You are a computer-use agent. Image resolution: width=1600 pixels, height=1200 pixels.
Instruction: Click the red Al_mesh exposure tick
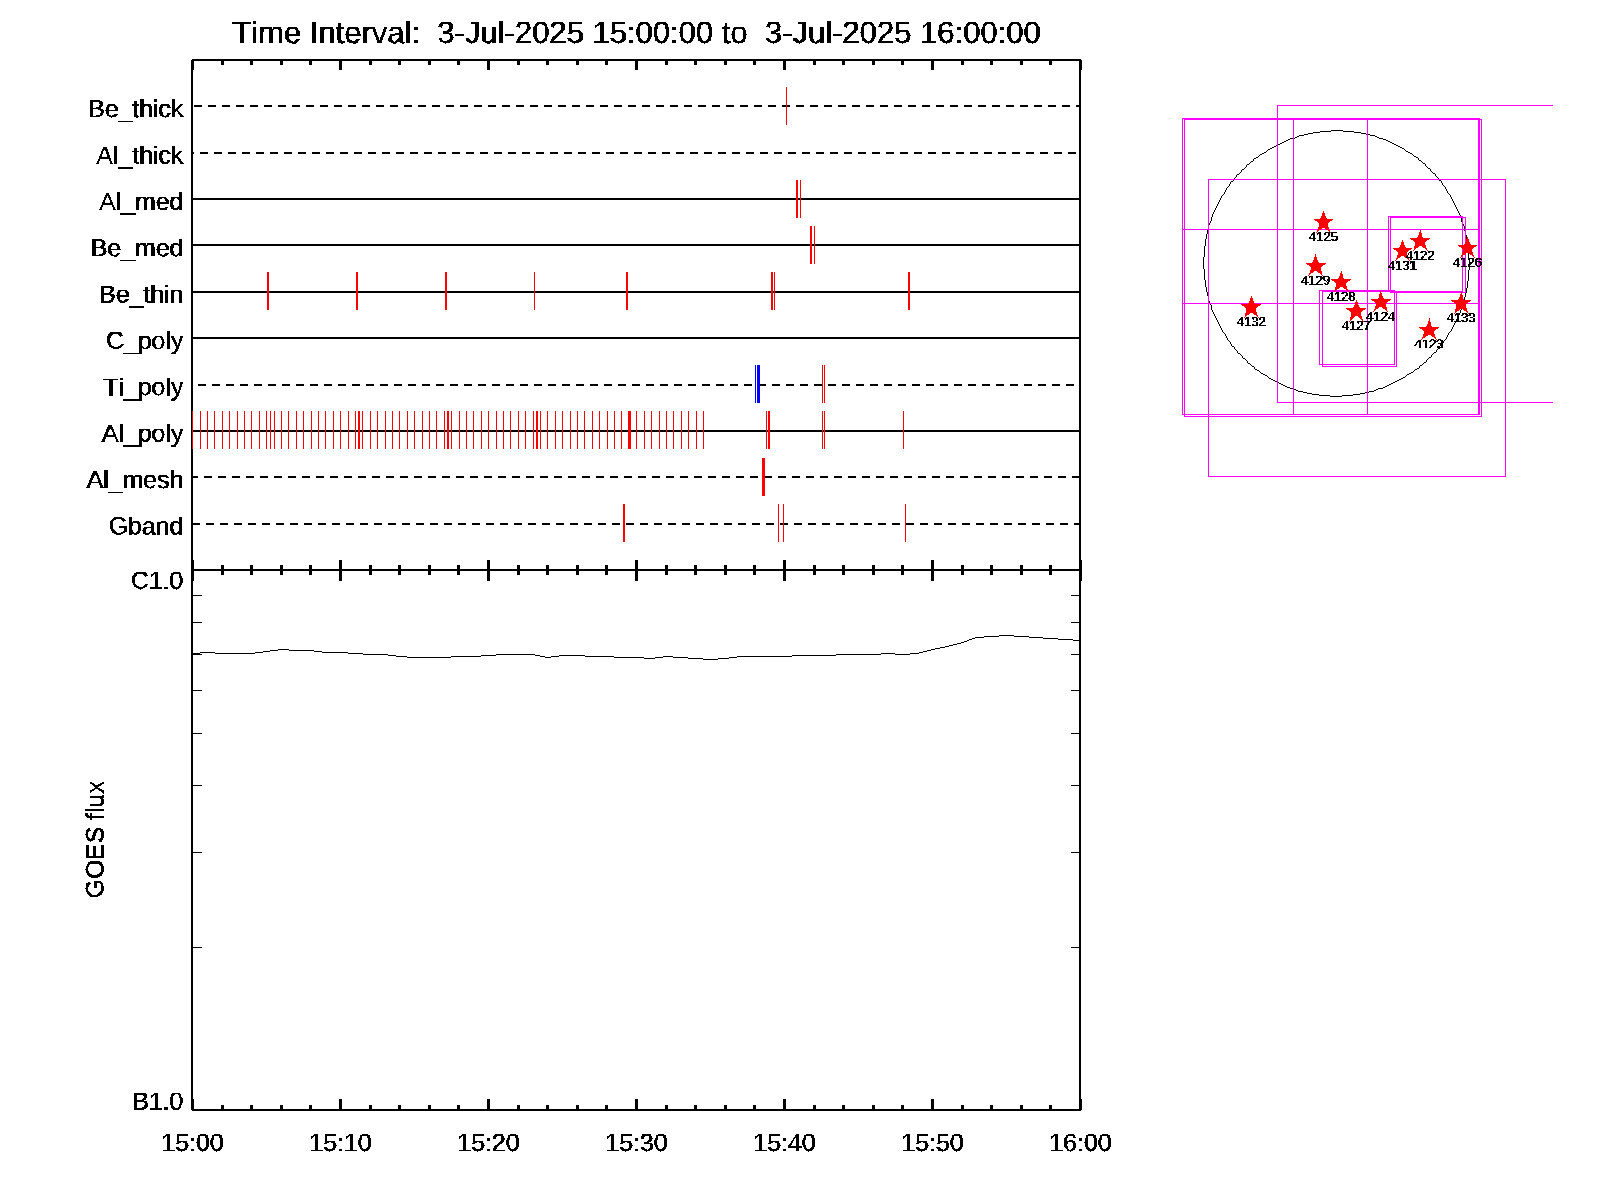tap(763, 477)
